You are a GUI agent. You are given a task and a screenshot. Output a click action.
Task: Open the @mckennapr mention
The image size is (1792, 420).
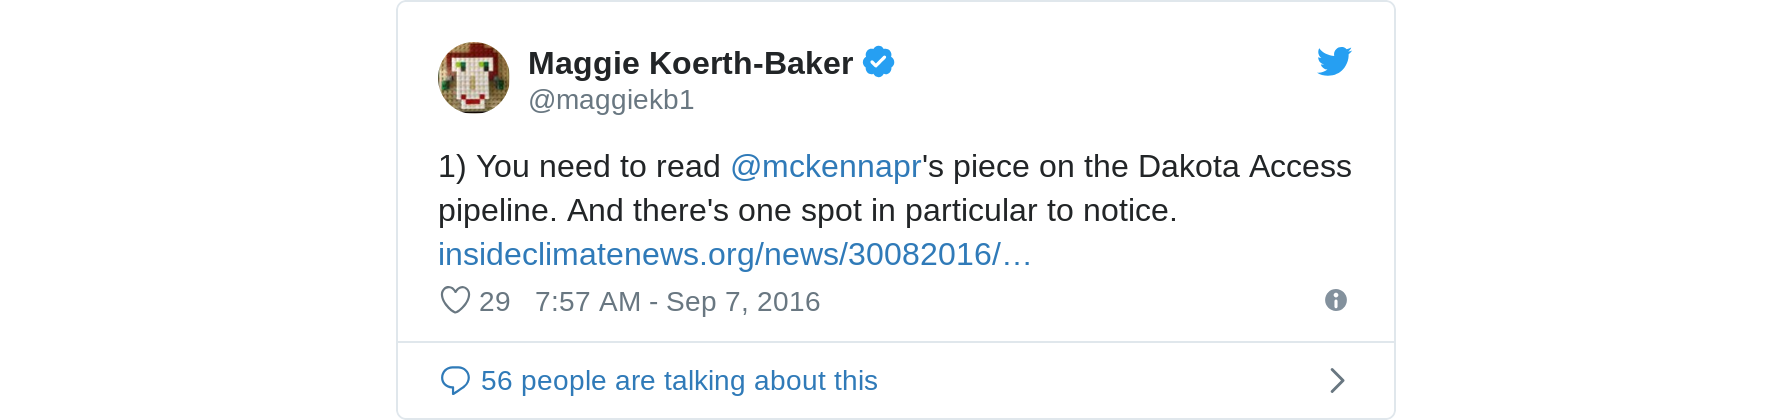[x=825, y=166]
